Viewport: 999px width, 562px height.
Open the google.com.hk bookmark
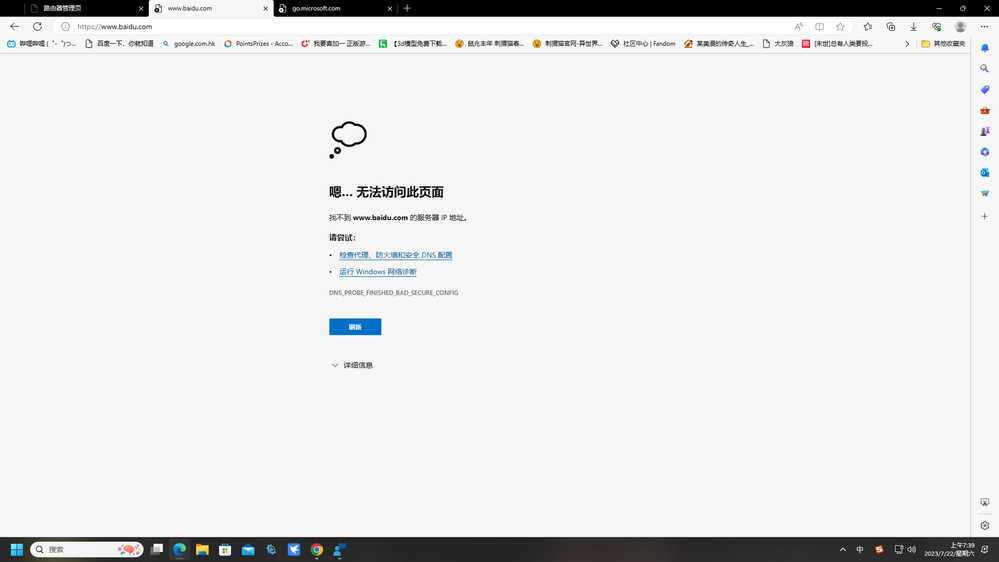coord(189,44)
